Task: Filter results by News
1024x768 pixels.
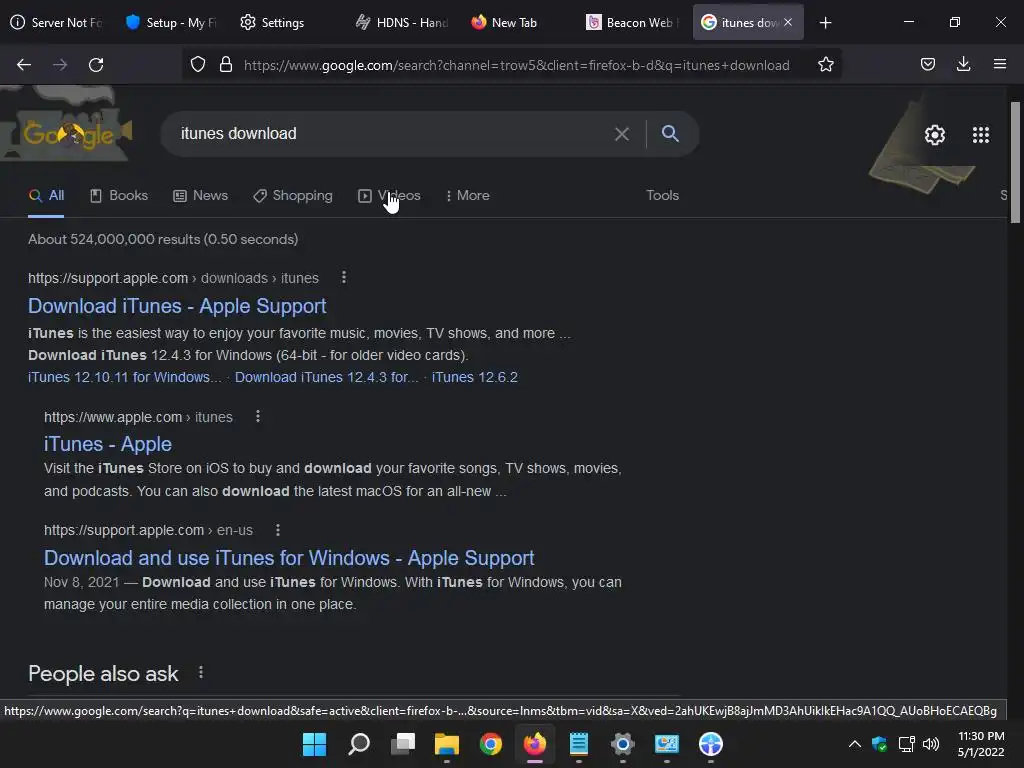Action: pos(200,195)
